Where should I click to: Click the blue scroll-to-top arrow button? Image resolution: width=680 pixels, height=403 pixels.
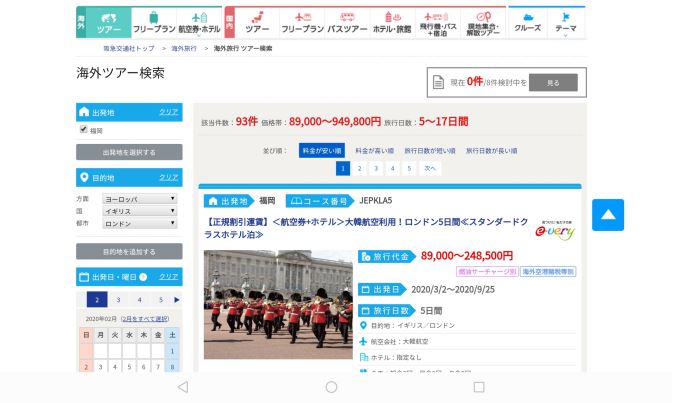tap(607, 215)
